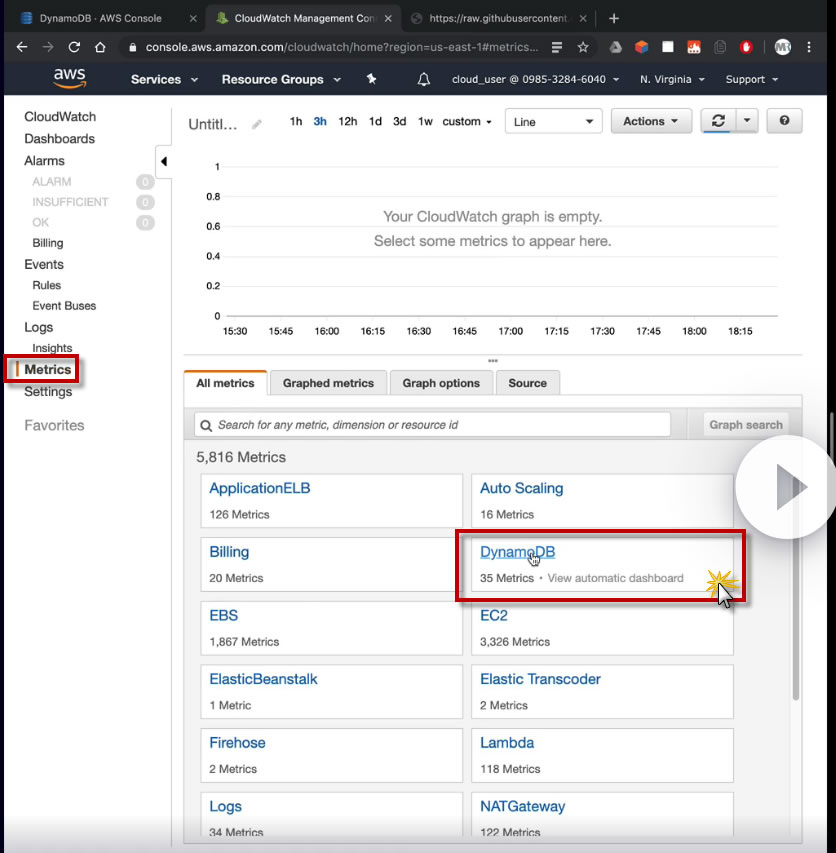The height and width of the screenshot is (853, 836).
Task: Open Event Buses in the sidebar
Action: (x=64, y=306)
